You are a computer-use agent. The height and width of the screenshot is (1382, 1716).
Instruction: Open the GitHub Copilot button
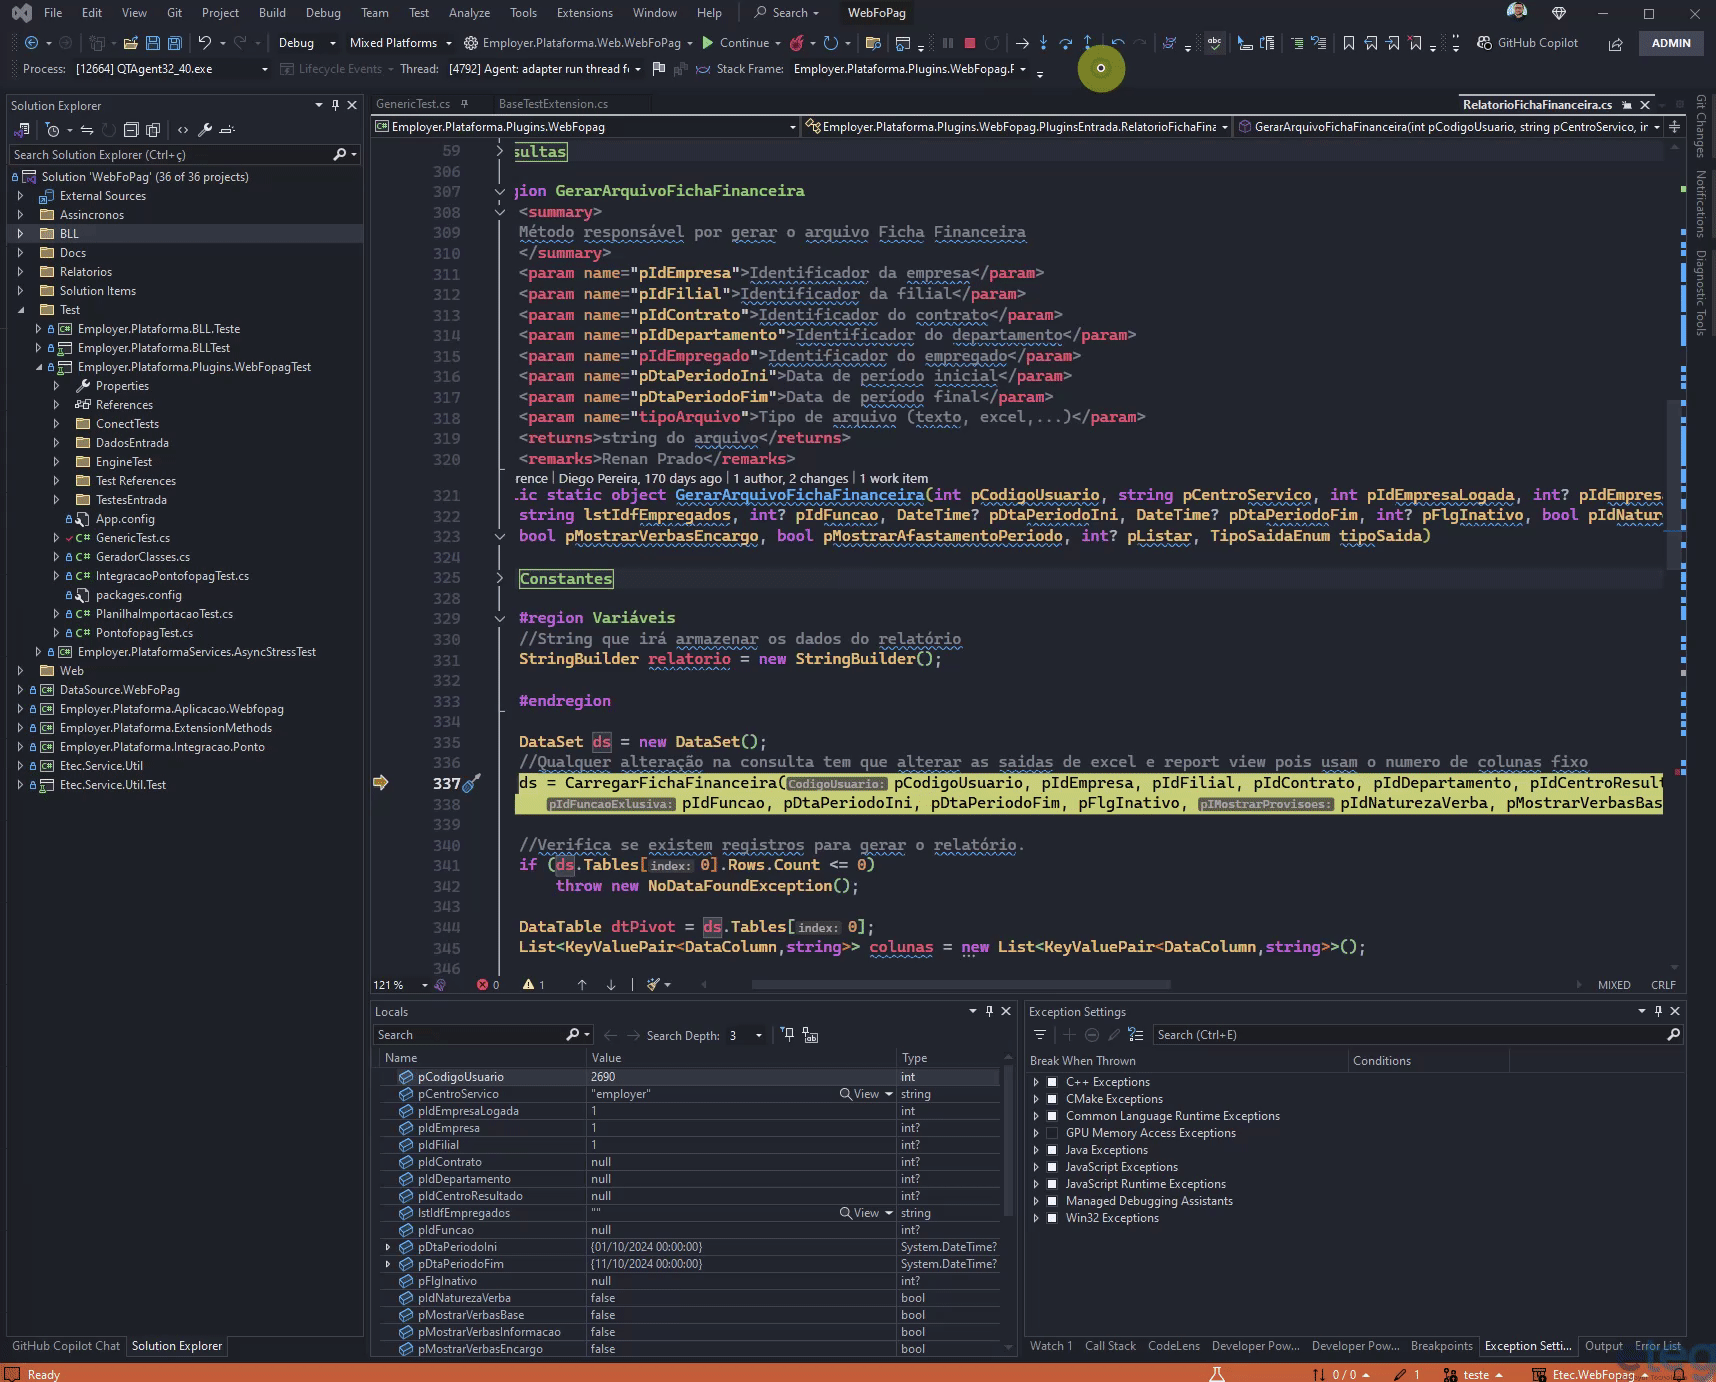pos(1528,43)
